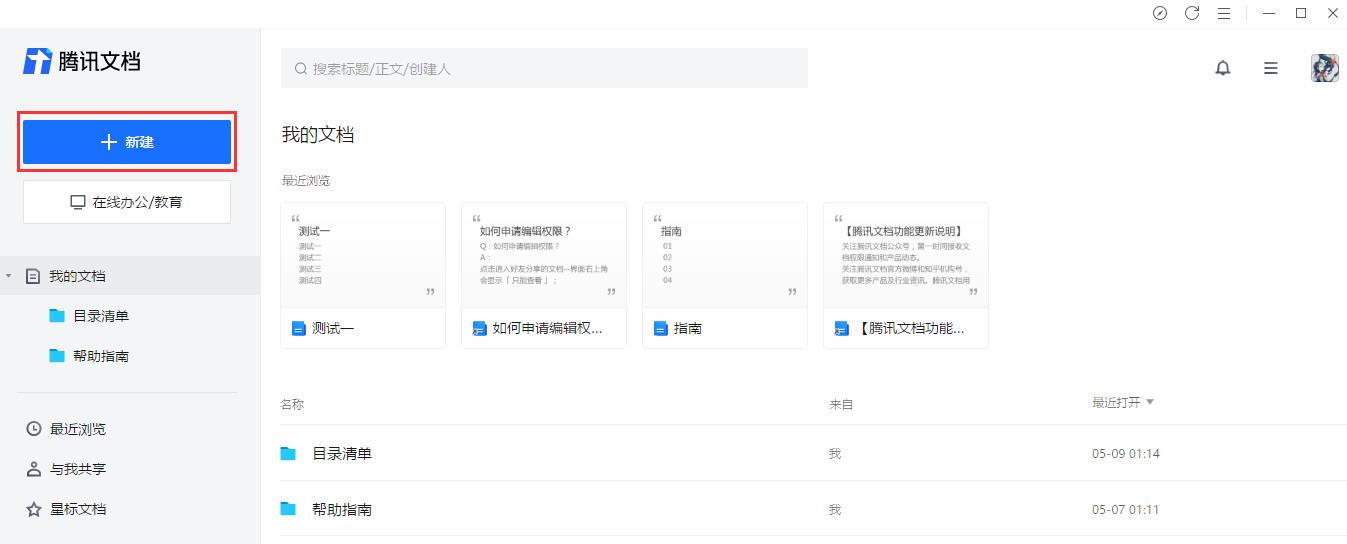The width and height of the screenshot is (1347, 544).
Task: Click doc icon beside 测试一 title
Action: (298, 328)
